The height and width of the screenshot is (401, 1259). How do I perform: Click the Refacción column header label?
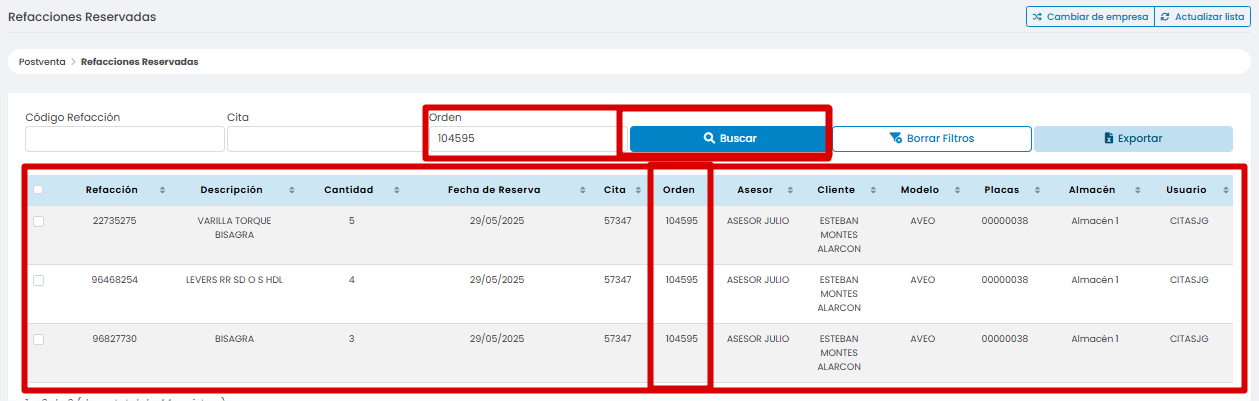(x=112, y=190)
